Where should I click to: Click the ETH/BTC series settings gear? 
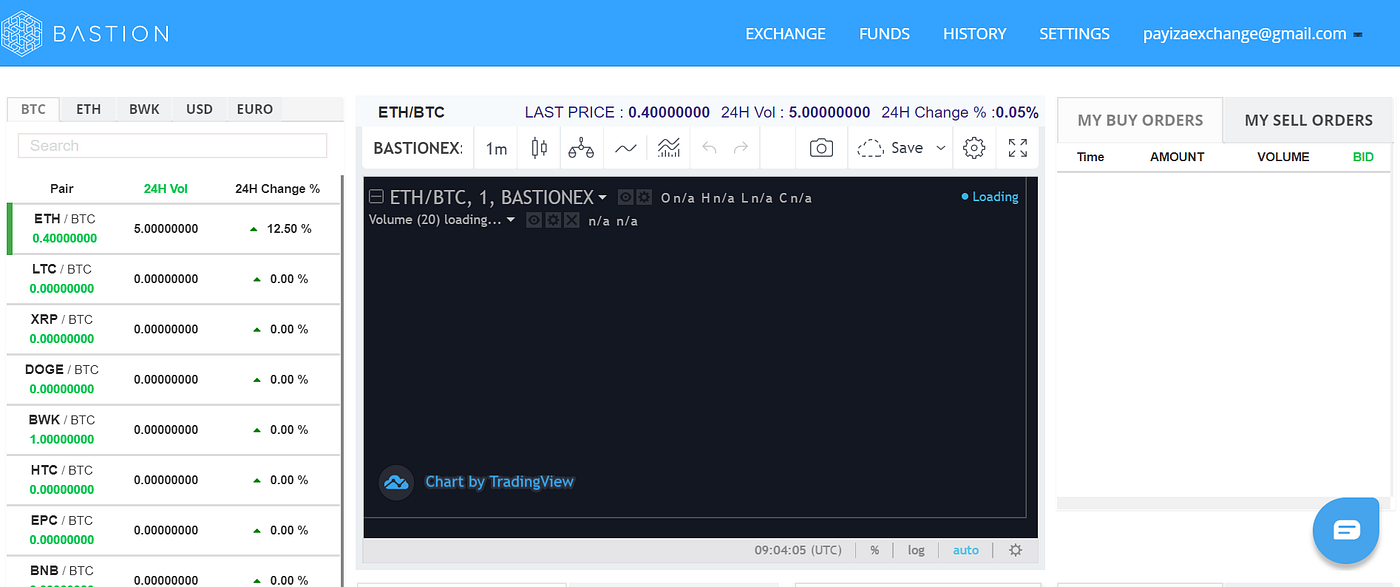coord(644,197)
